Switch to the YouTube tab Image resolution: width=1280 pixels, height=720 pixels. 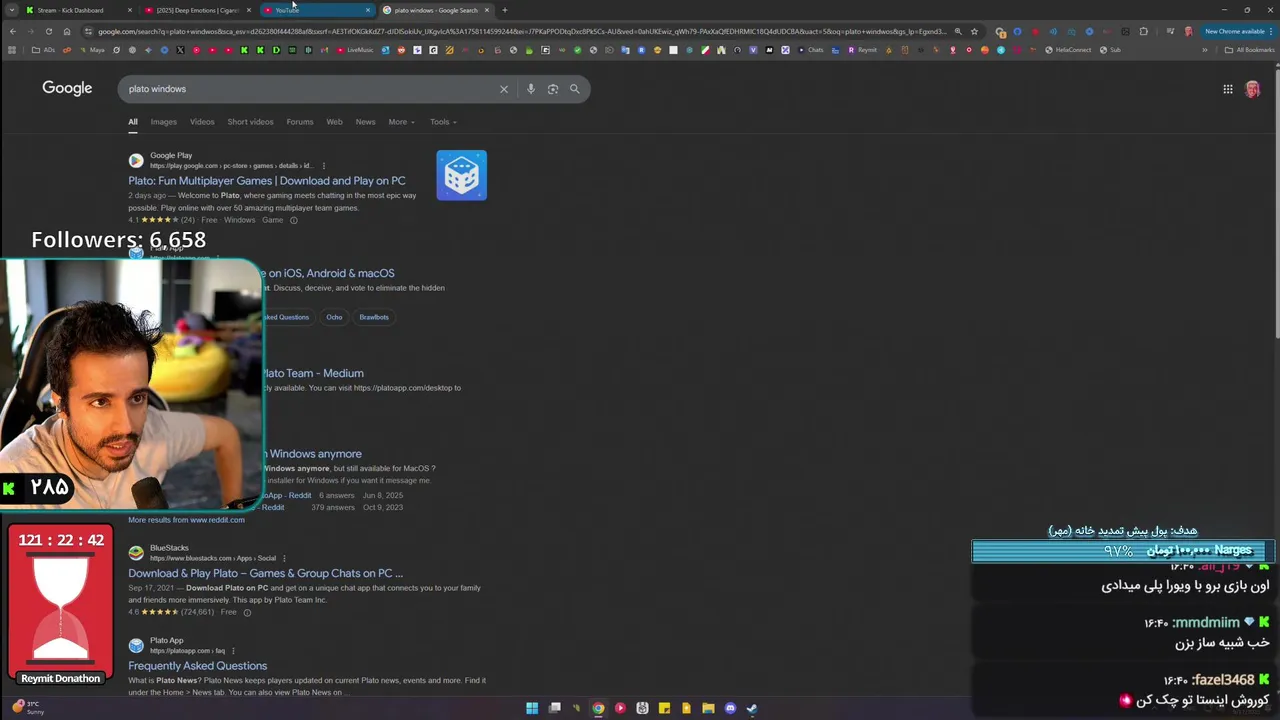pyautogui.click(x=316, y=10)
